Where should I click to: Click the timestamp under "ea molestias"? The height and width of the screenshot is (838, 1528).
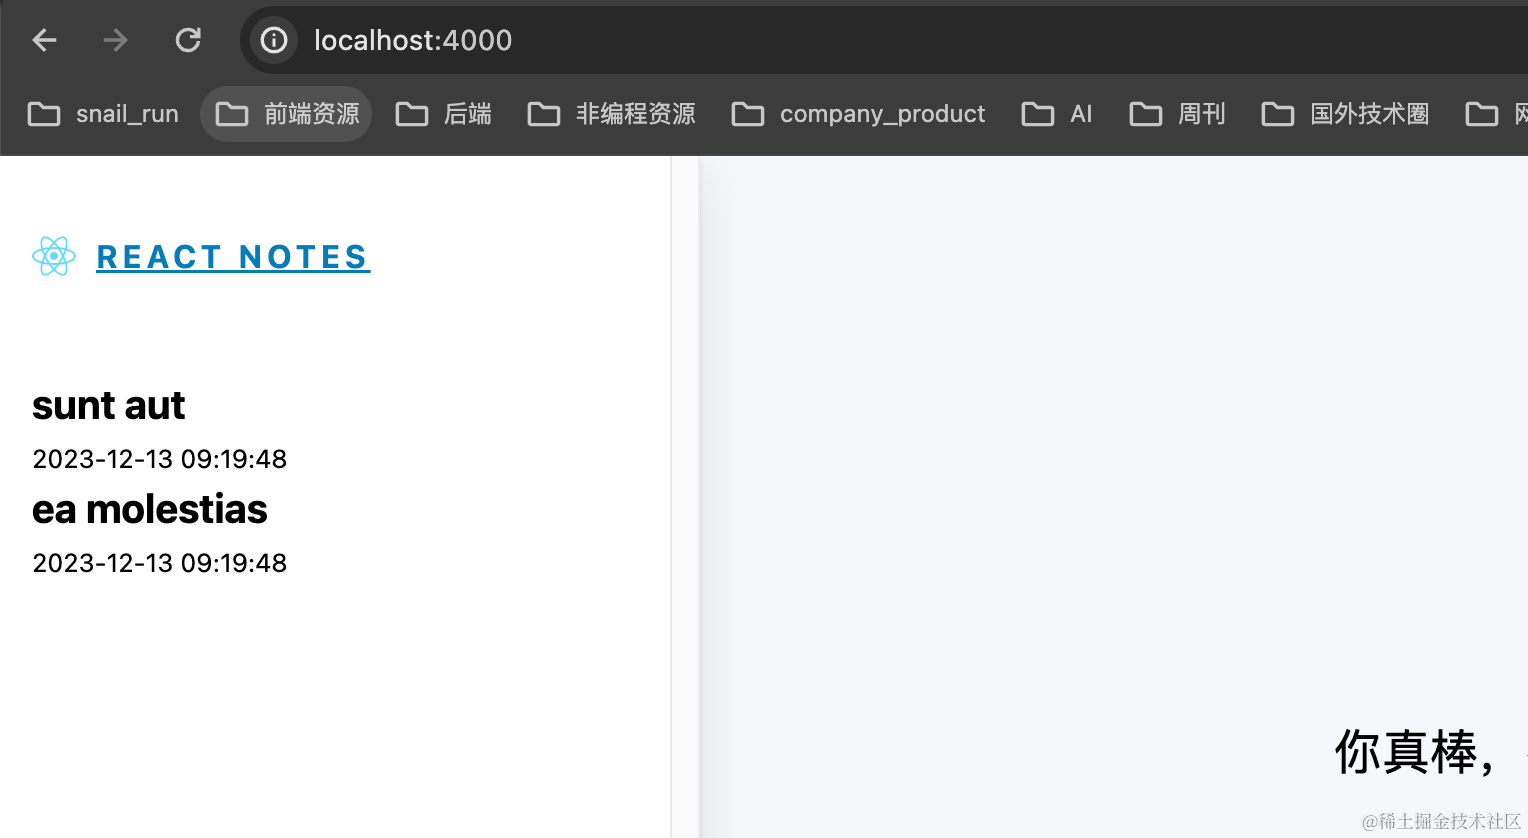[160, 563]
